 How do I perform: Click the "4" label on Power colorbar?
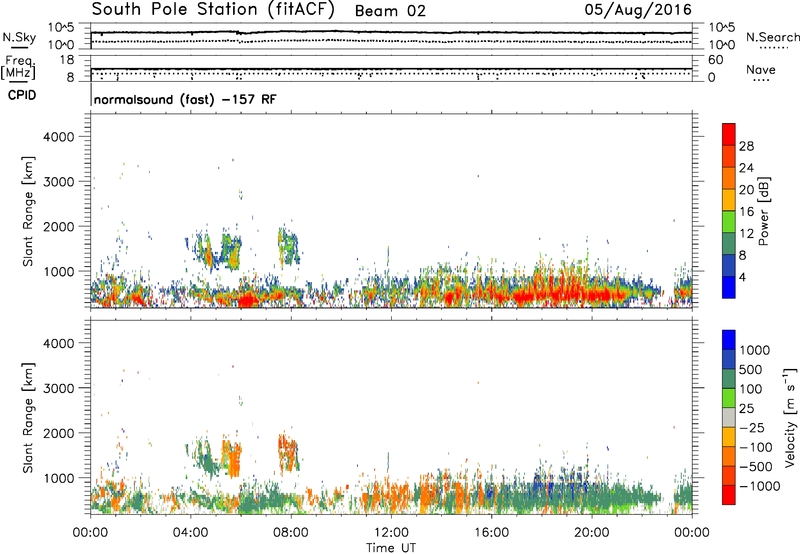click(742, 278)
